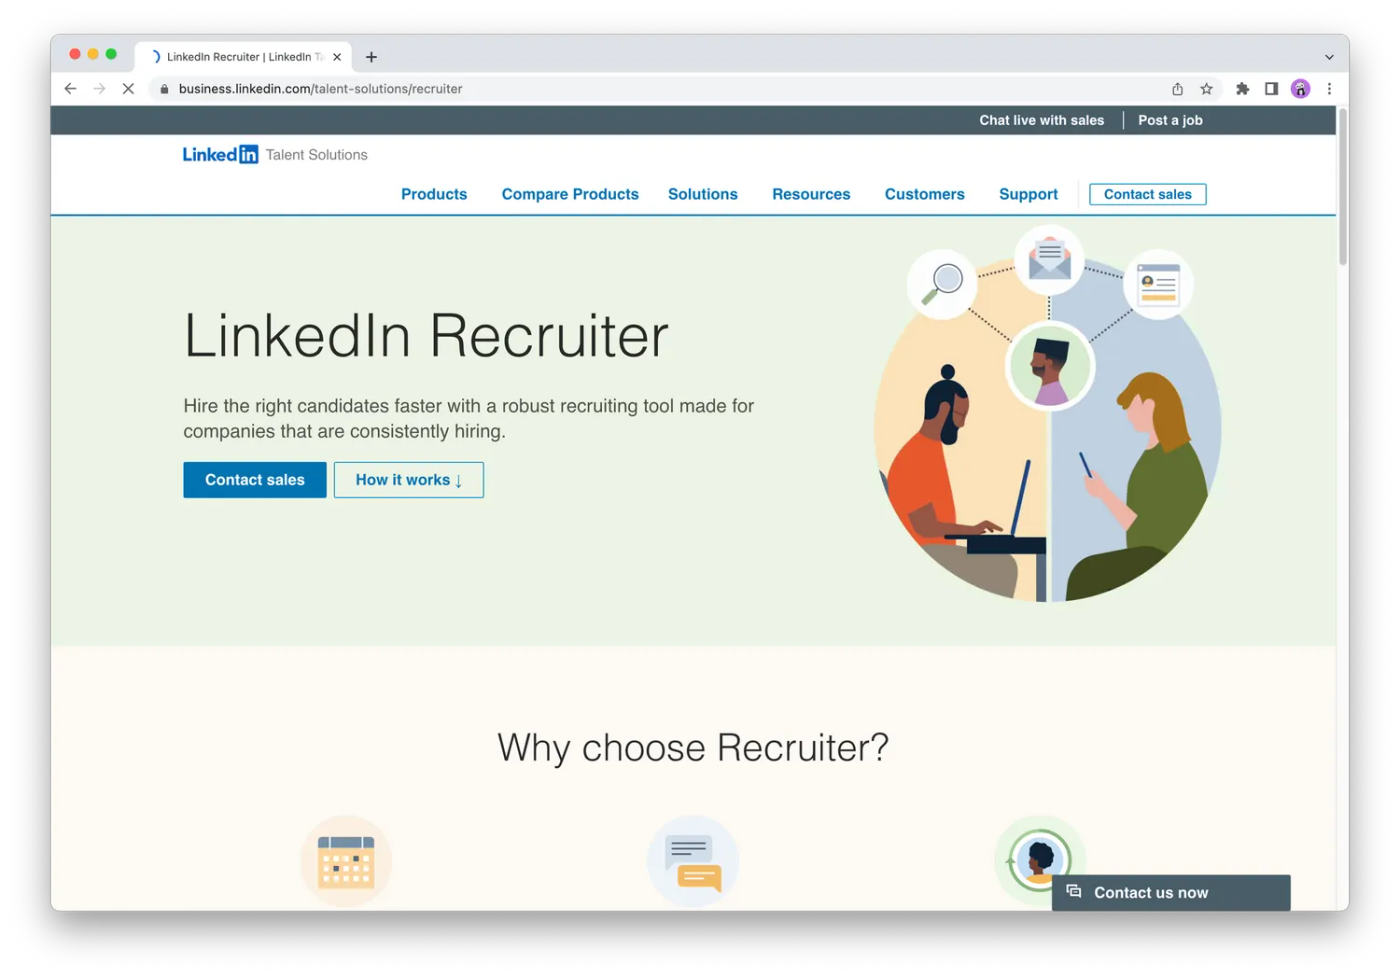Click the browser back arrow

point(70,89)
